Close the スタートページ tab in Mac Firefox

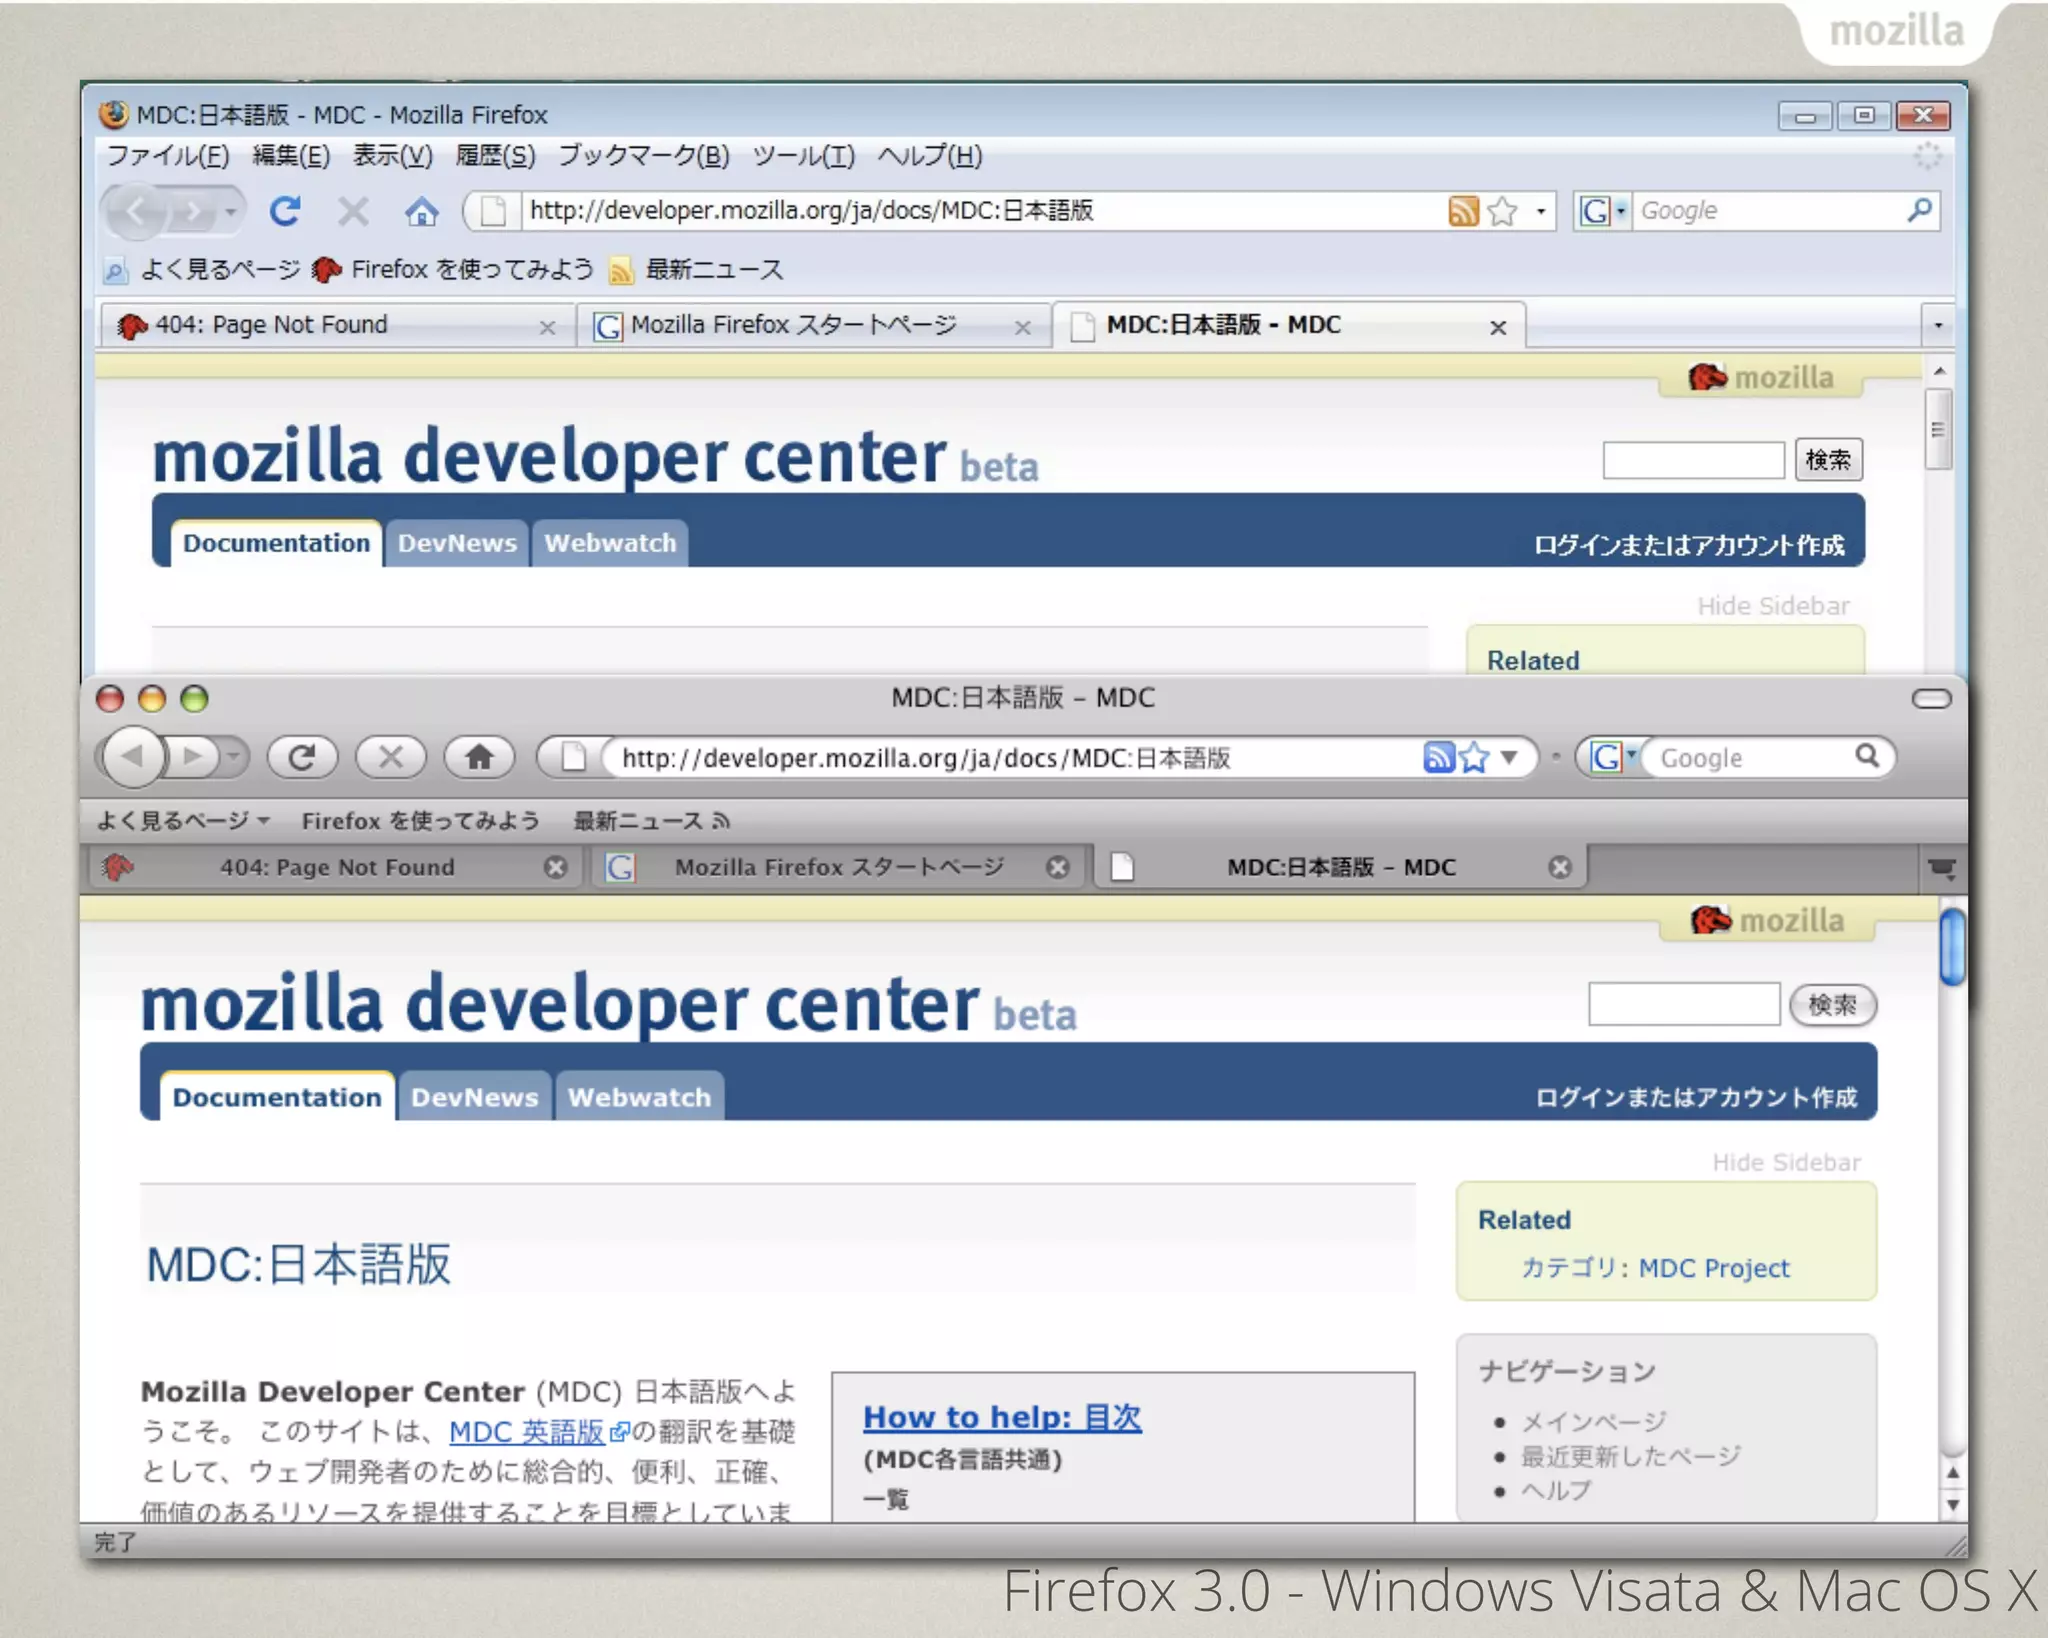[1058, 867]
